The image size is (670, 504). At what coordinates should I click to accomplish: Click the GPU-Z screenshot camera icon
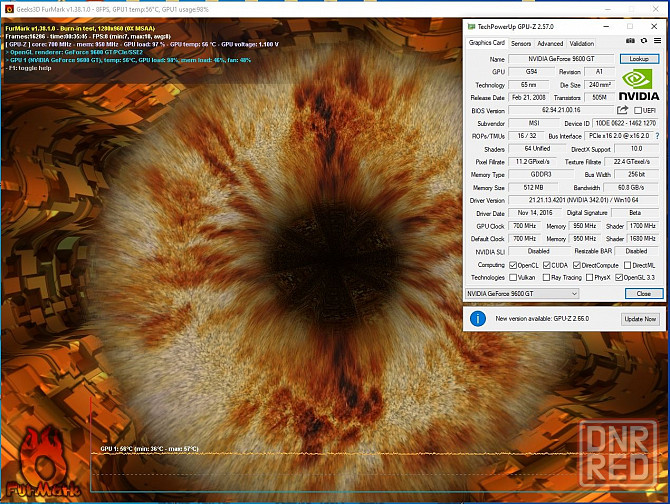[x=630, y=41]
